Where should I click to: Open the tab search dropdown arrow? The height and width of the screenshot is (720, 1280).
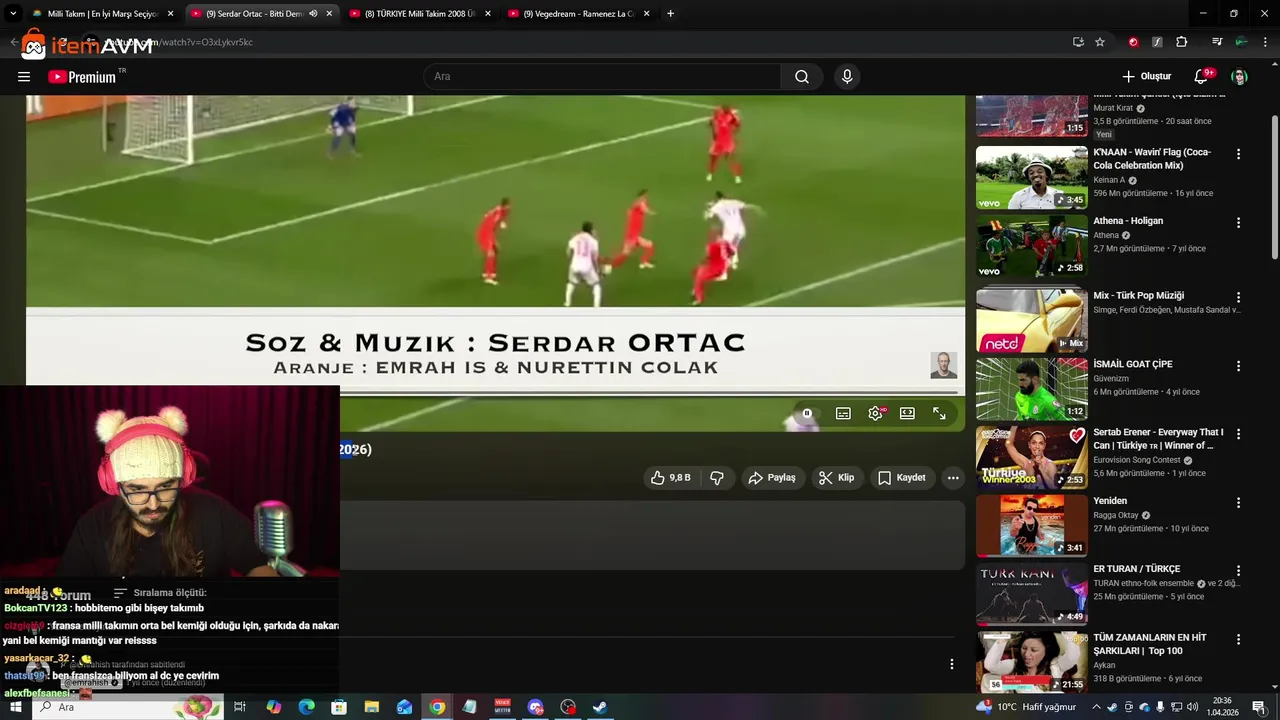click(x=13, y=14)
